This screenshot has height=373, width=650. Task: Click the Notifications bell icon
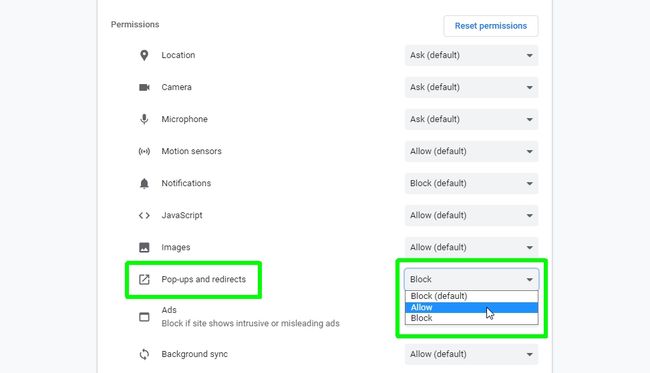pos(144,183)
